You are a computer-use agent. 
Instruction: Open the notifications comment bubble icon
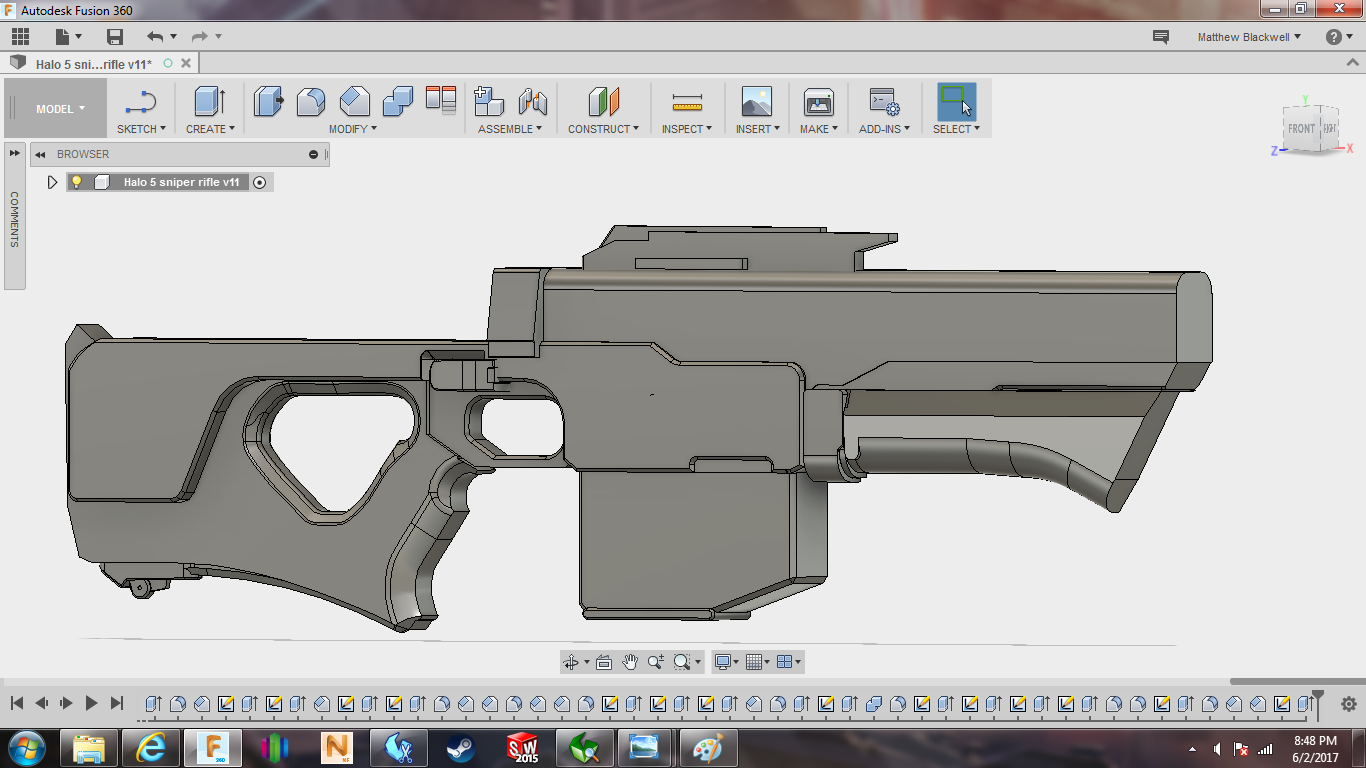(1161, 37)
